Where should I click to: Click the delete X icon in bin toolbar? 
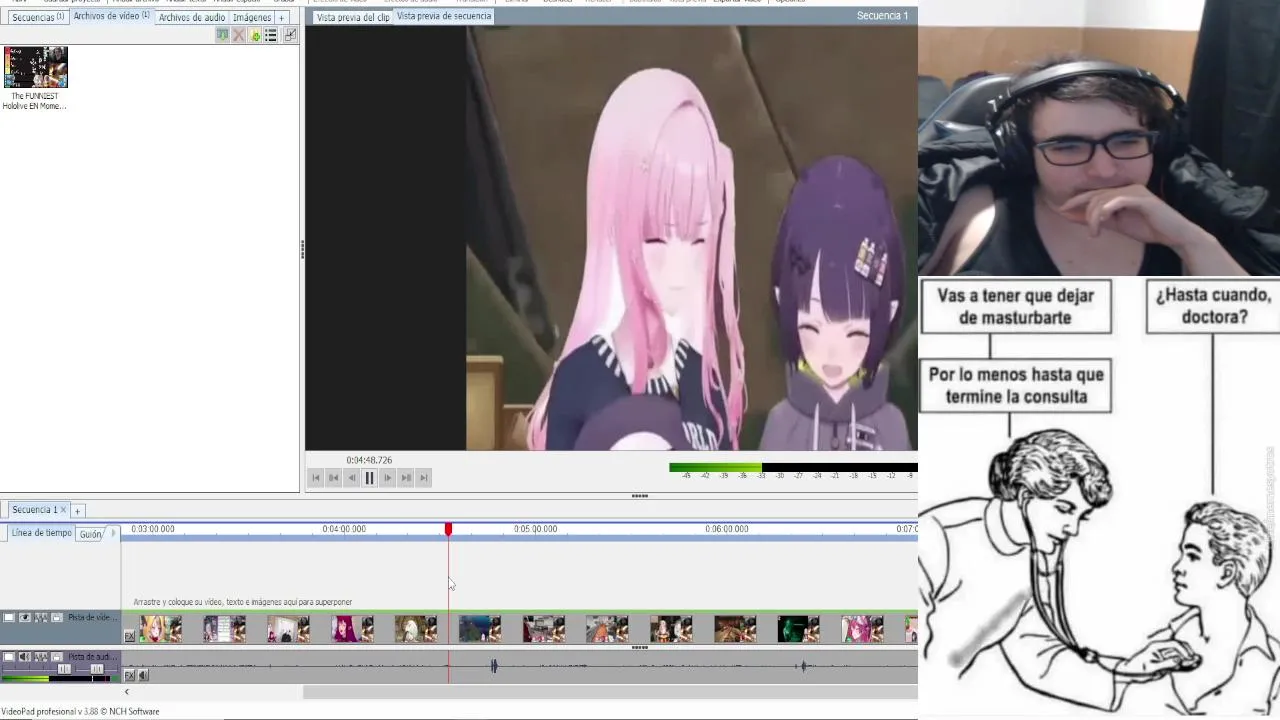pyautogui.click(x=238, y=35)
